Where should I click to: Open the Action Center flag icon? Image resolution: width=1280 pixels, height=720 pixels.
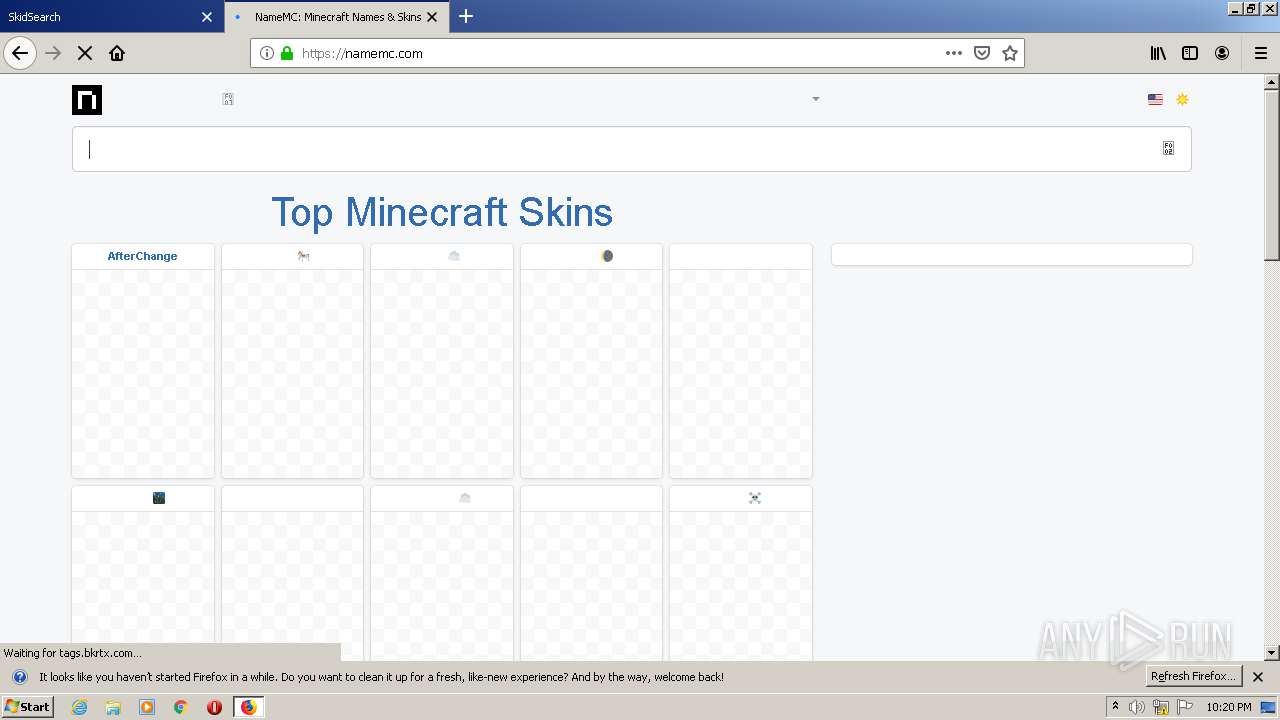click(1184, 707)
